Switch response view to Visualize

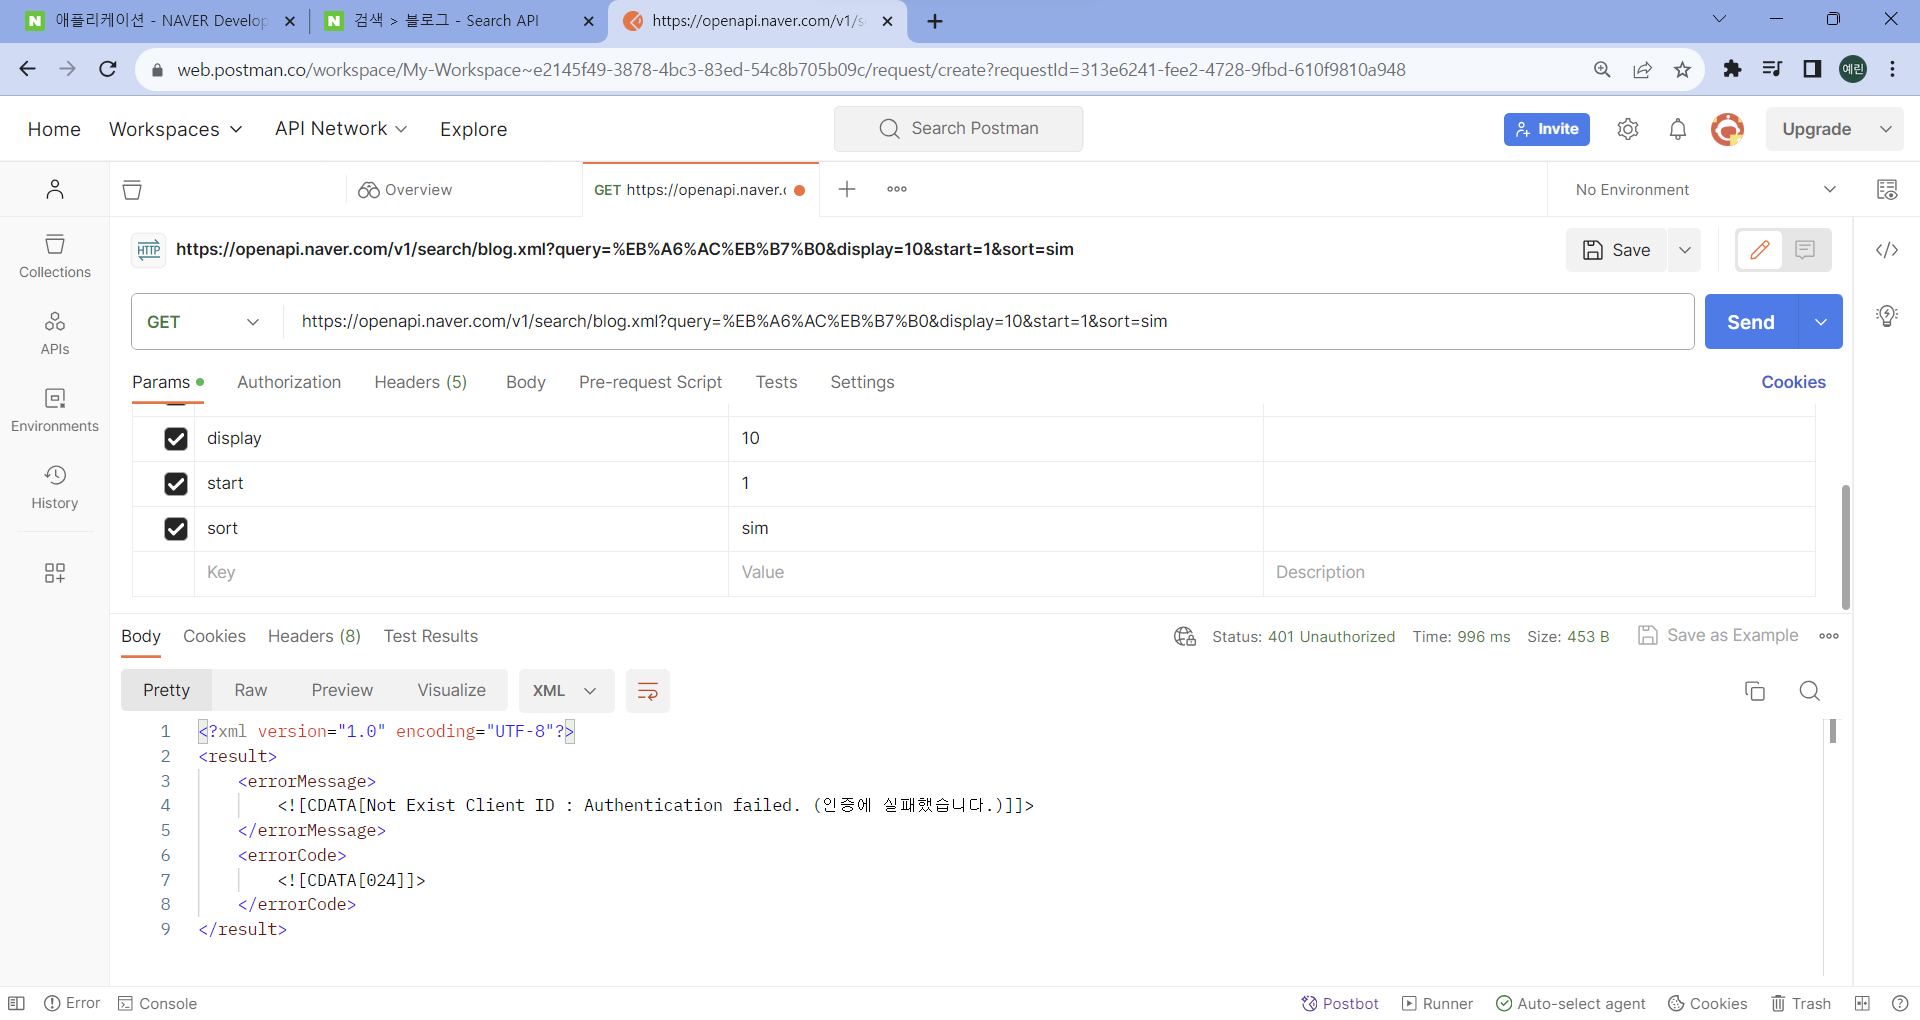tap(452, 691)
